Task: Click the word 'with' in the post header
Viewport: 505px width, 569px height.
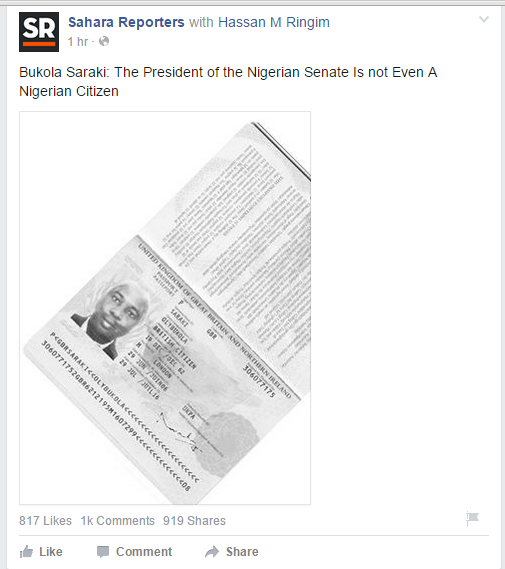Action: (x=201, y=22)
